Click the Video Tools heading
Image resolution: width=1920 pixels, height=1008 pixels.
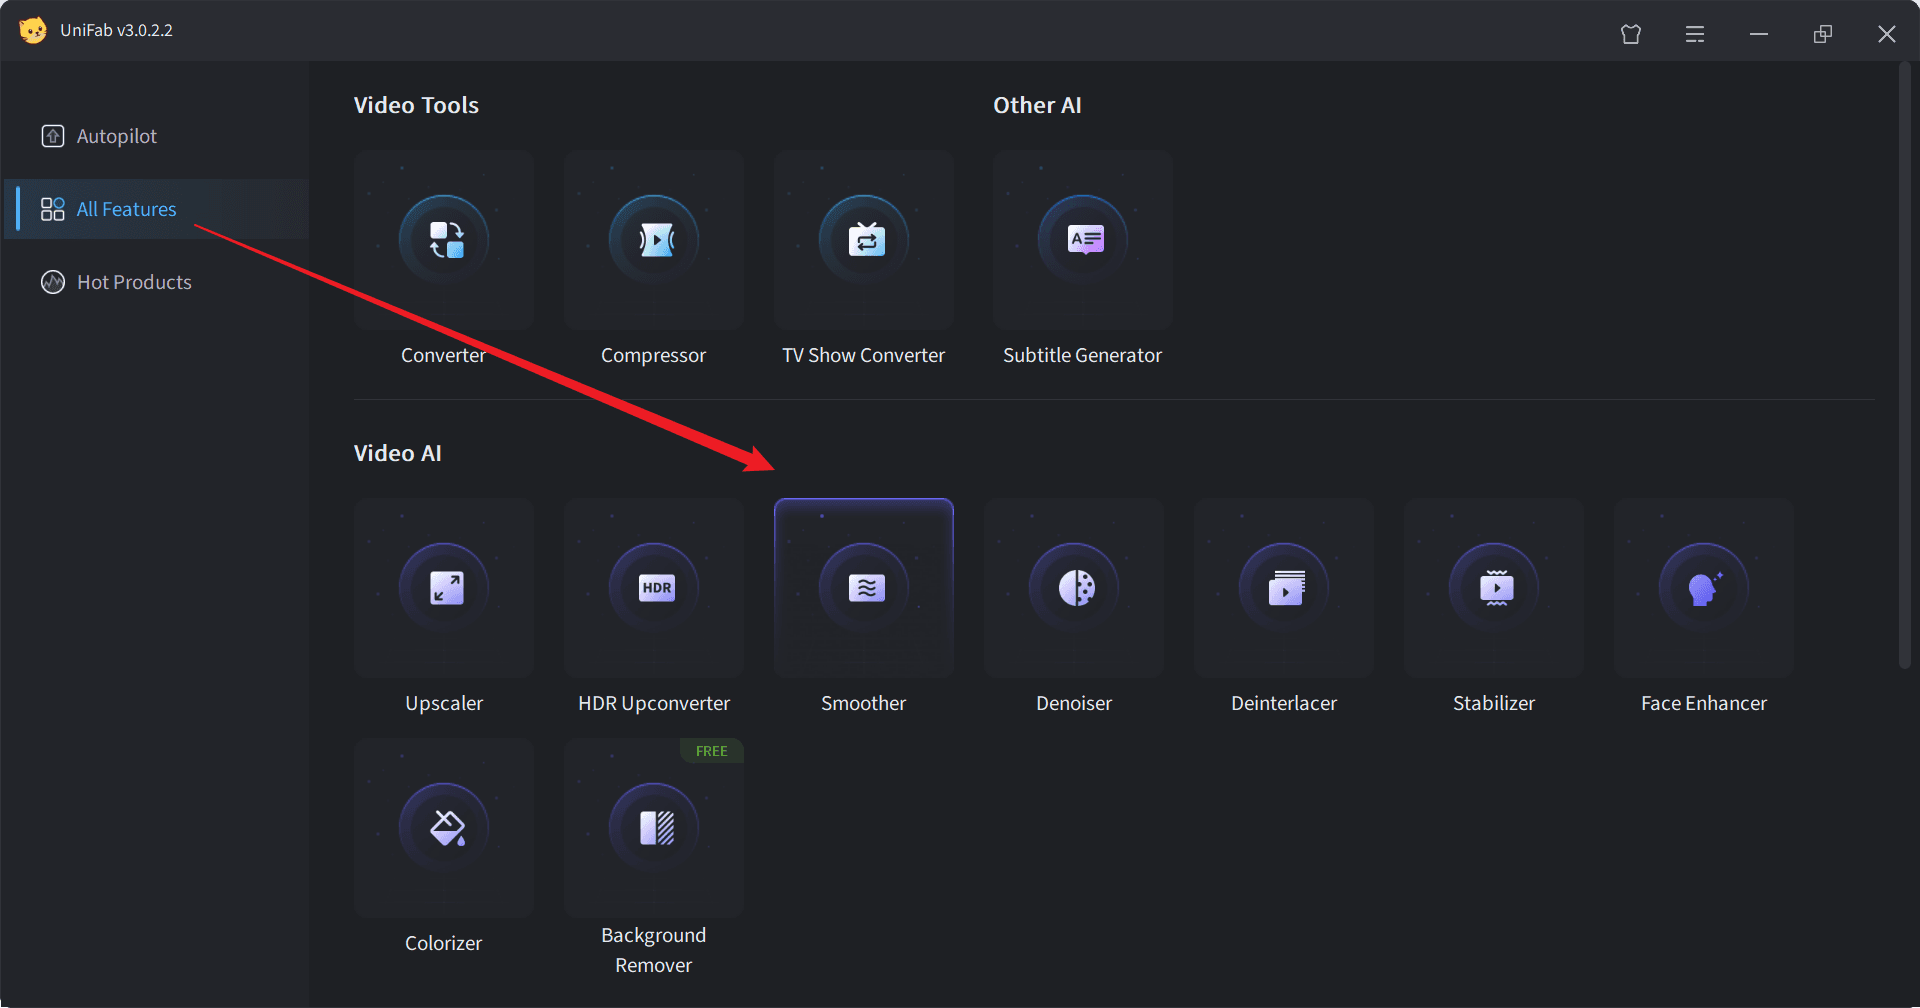[416, 105]
